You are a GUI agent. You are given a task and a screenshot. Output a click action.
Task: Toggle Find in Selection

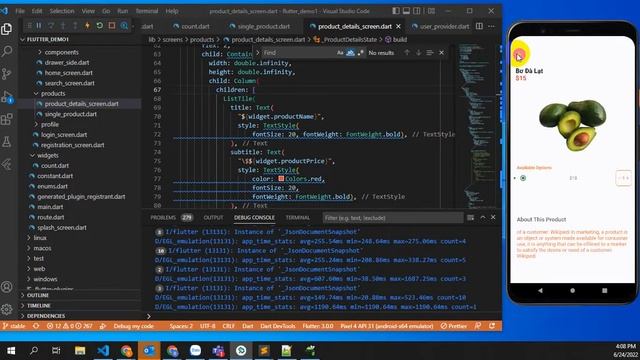click(x=430, y=53)
